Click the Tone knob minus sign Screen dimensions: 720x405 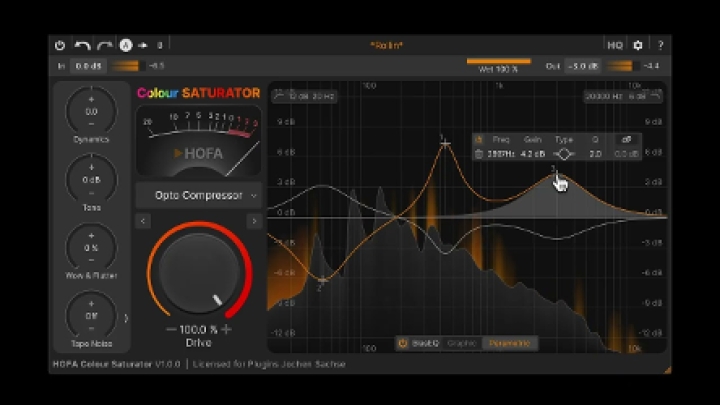91,192
